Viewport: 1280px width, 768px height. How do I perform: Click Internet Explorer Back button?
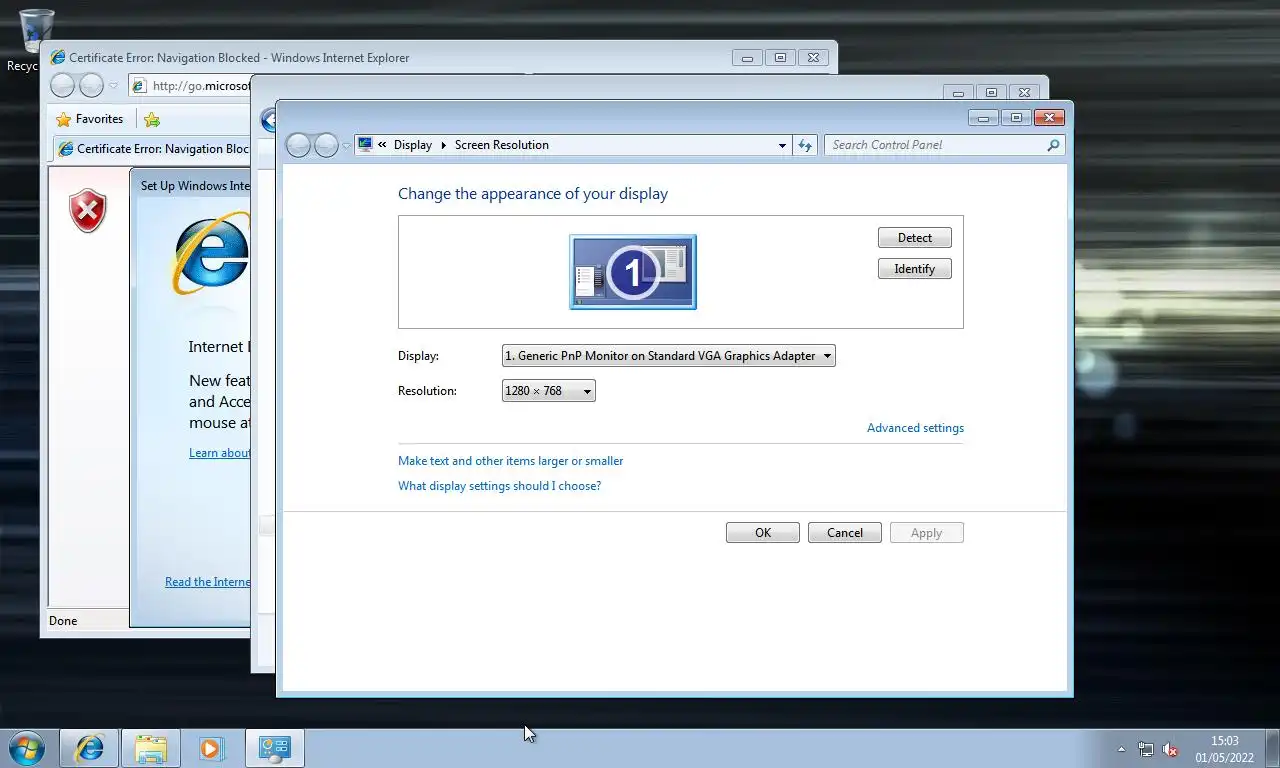[62, 86]
